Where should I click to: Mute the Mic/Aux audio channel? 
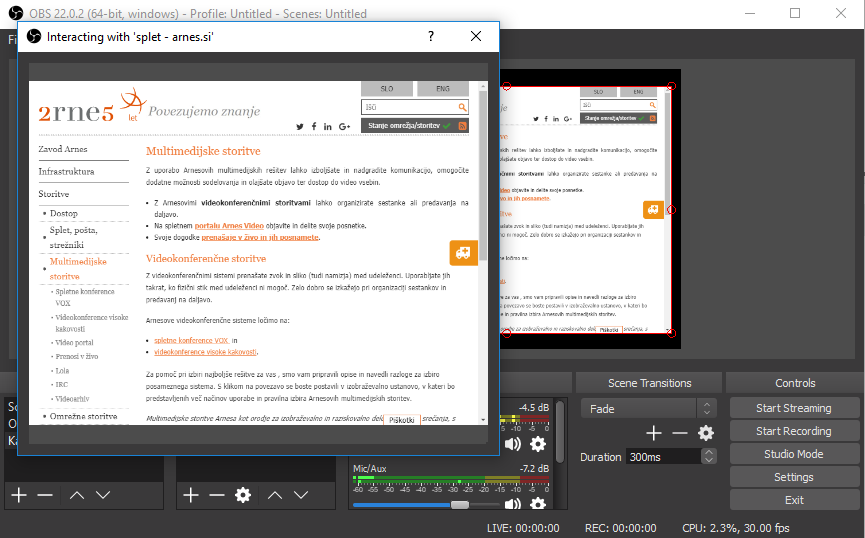512,503
